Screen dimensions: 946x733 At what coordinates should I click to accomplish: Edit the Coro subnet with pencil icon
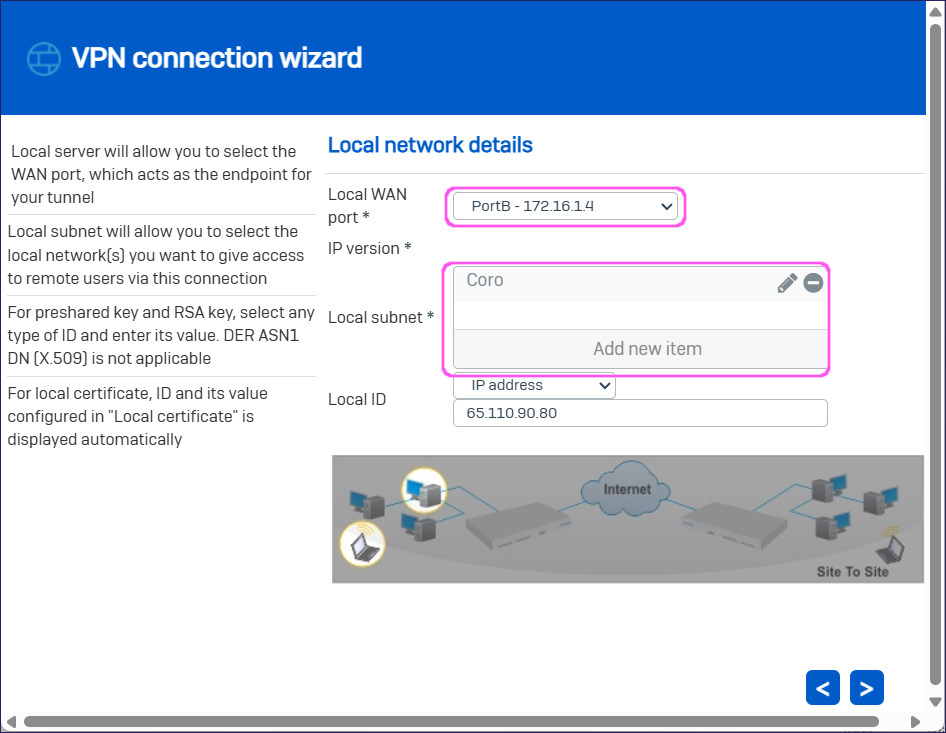click(x=787, y=283)
